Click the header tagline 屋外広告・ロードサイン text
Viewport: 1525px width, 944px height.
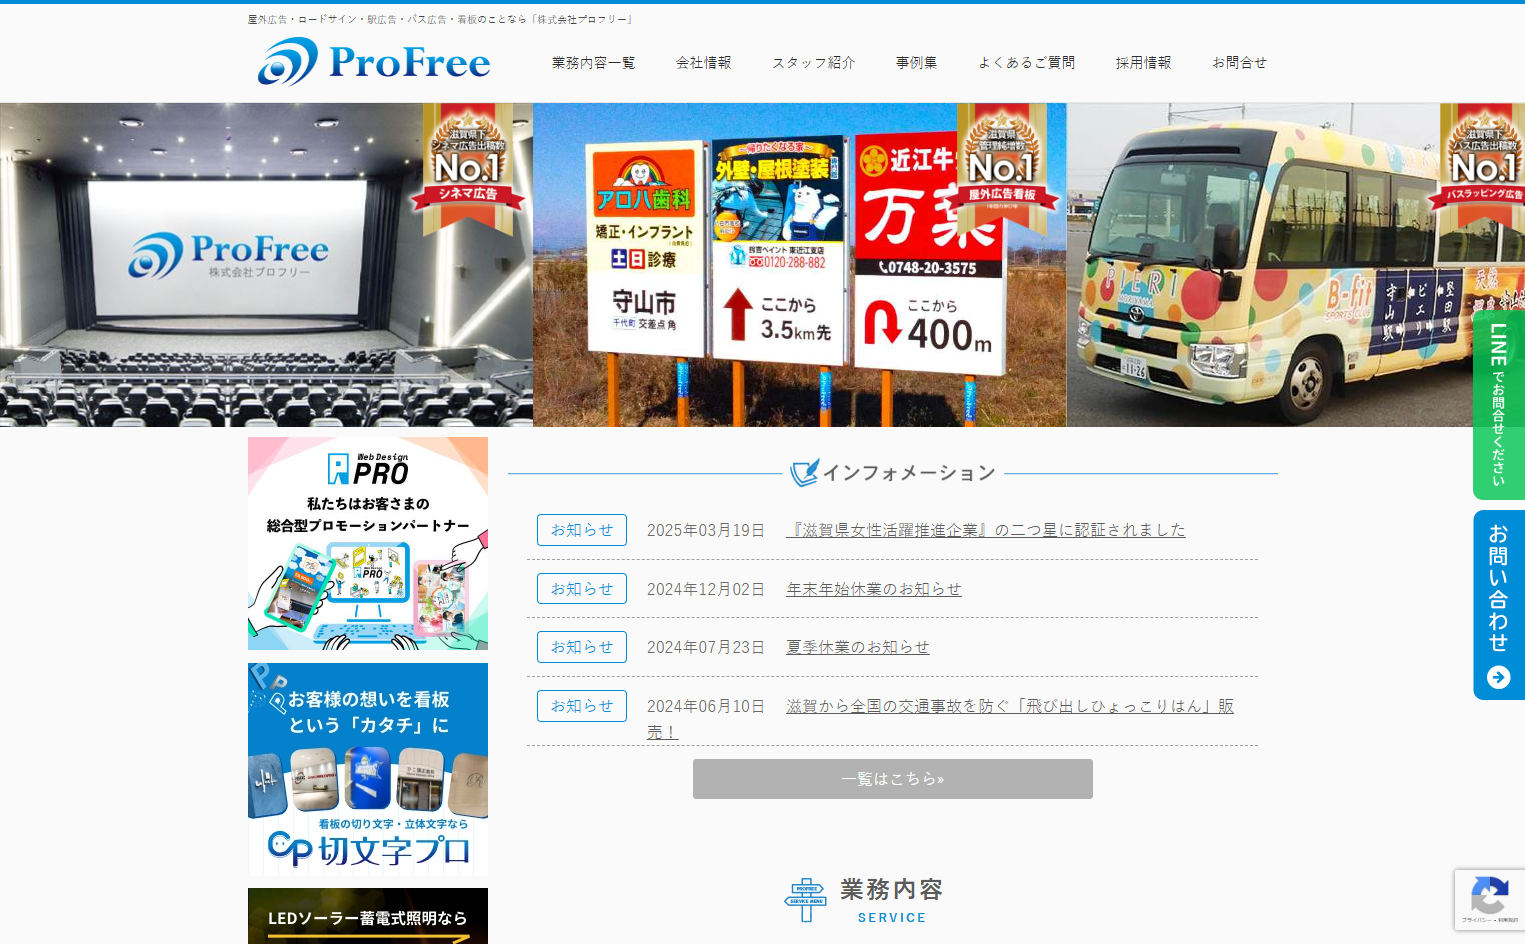tap(440, 19)
